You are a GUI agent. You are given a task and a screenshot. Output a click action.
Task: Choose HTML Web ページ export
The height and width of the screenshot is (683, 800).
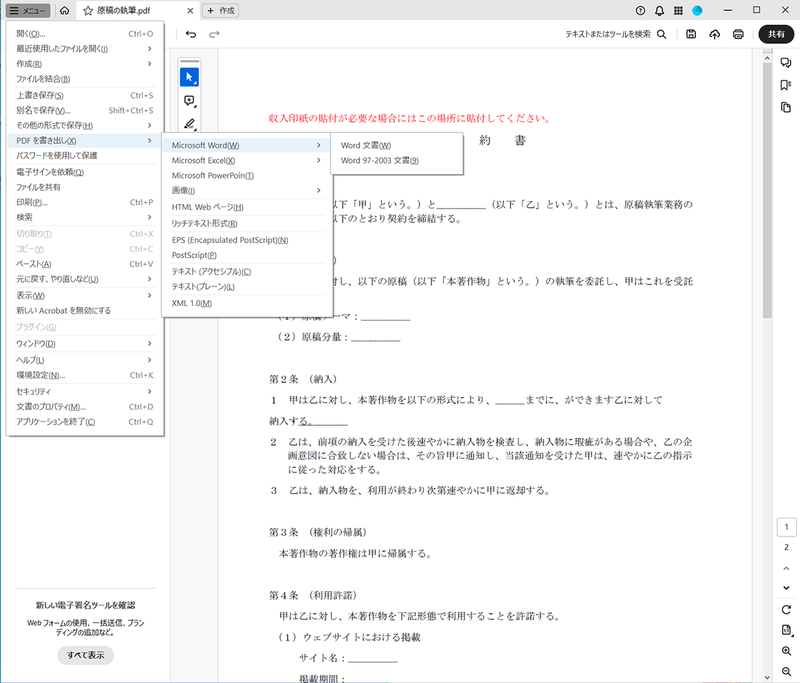pos(247,207)
